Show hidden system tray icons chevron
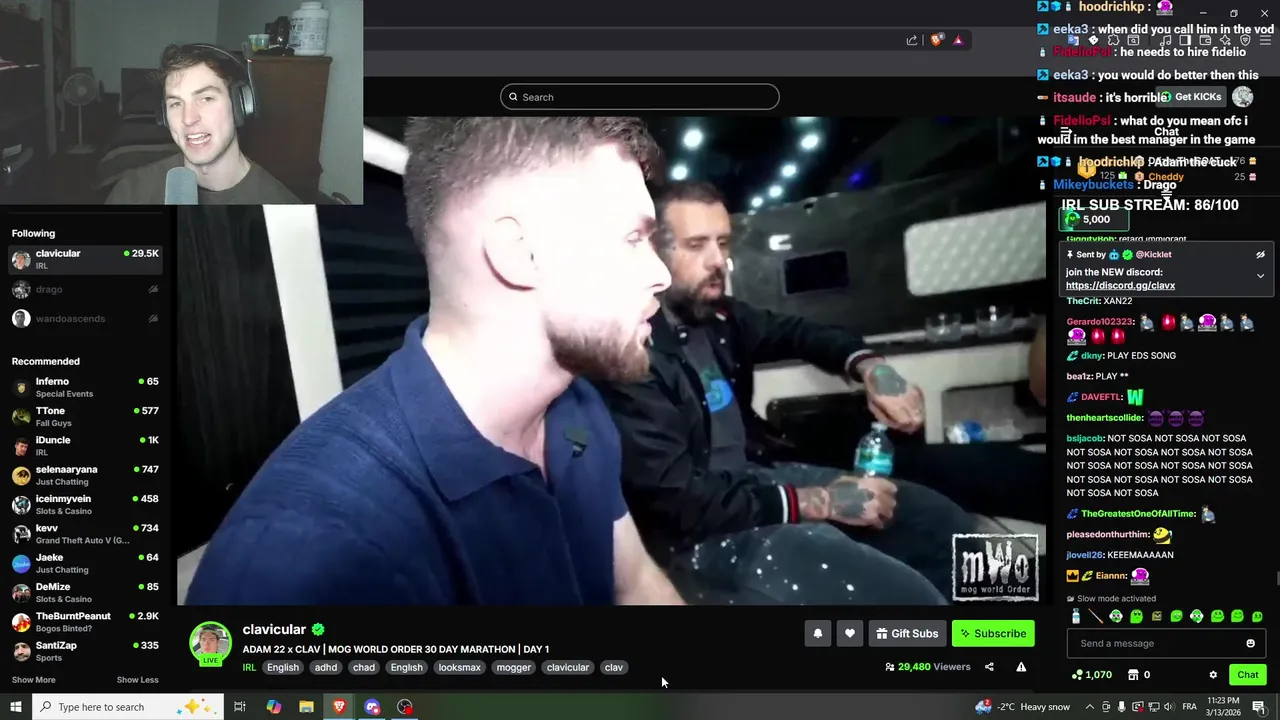The width and height of the screenshot is (1280, 720). coord(1089,707)
